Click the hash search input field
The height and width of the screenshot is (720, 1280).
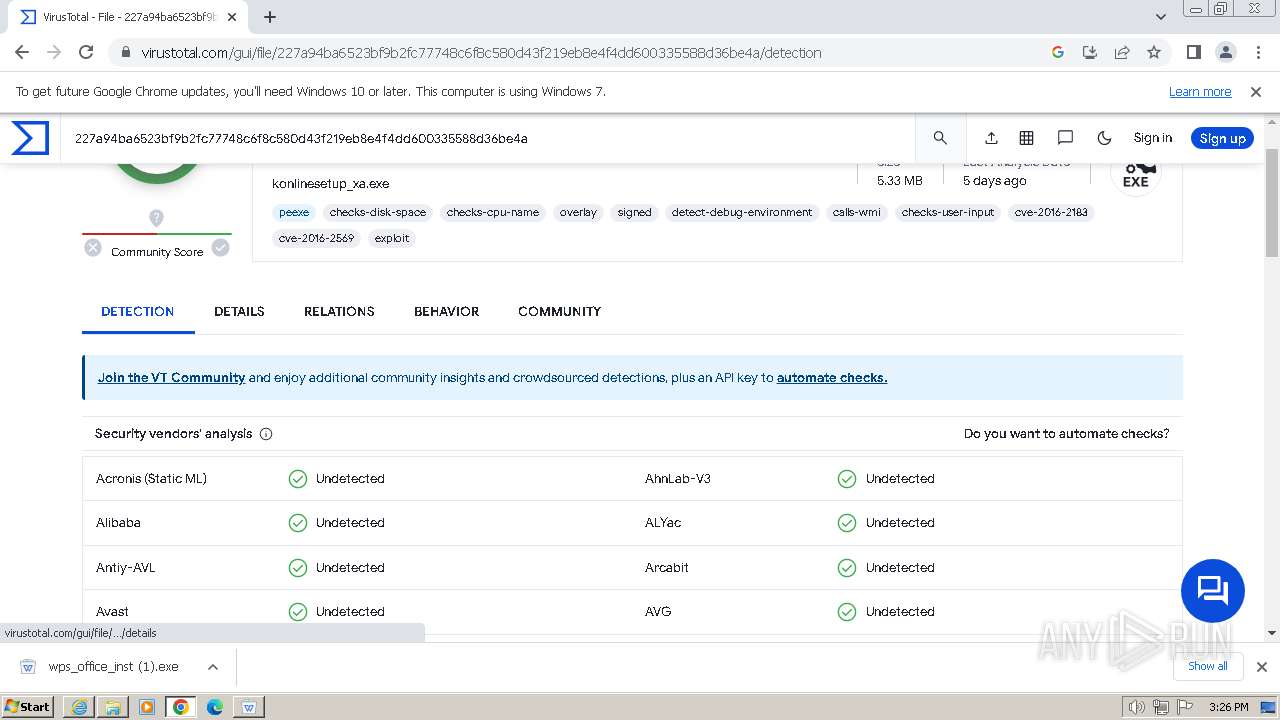click(x=490, y=138)
